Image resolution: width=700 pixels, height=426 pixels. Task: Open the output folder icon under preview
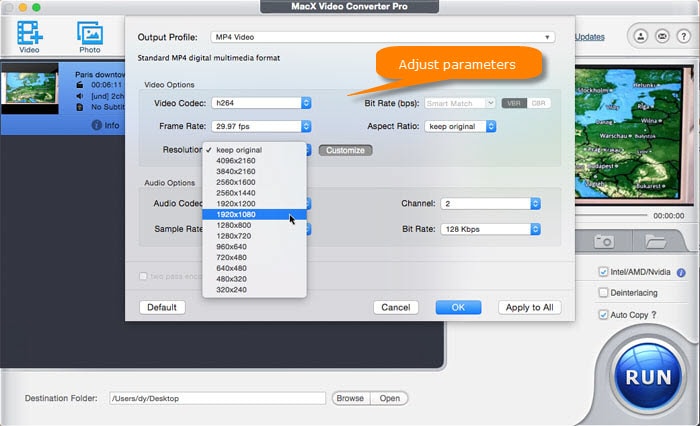[655, 242]
